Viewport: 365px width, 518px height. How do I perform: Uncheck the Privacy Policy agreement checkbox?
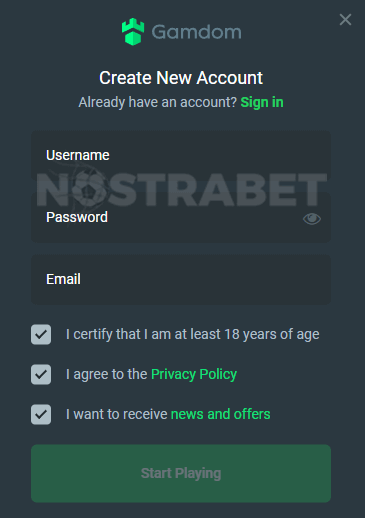tap(41, 374)
